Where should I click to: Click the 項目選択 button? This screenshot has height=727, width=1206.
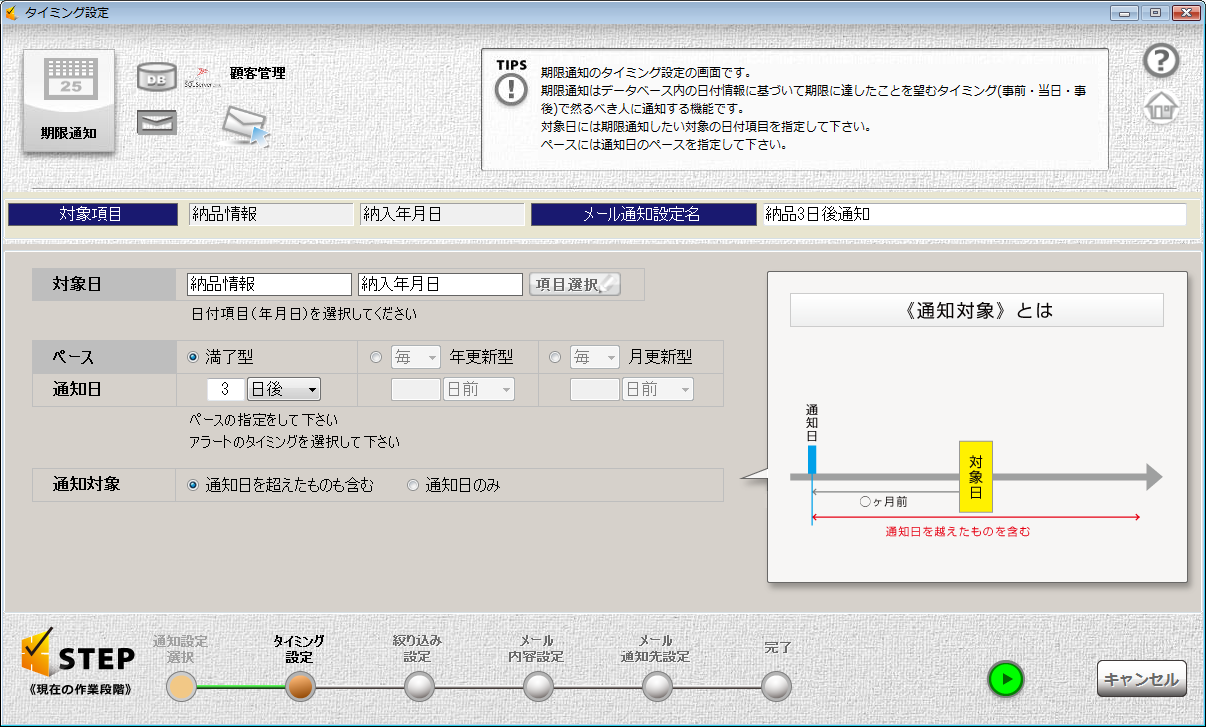574,284
